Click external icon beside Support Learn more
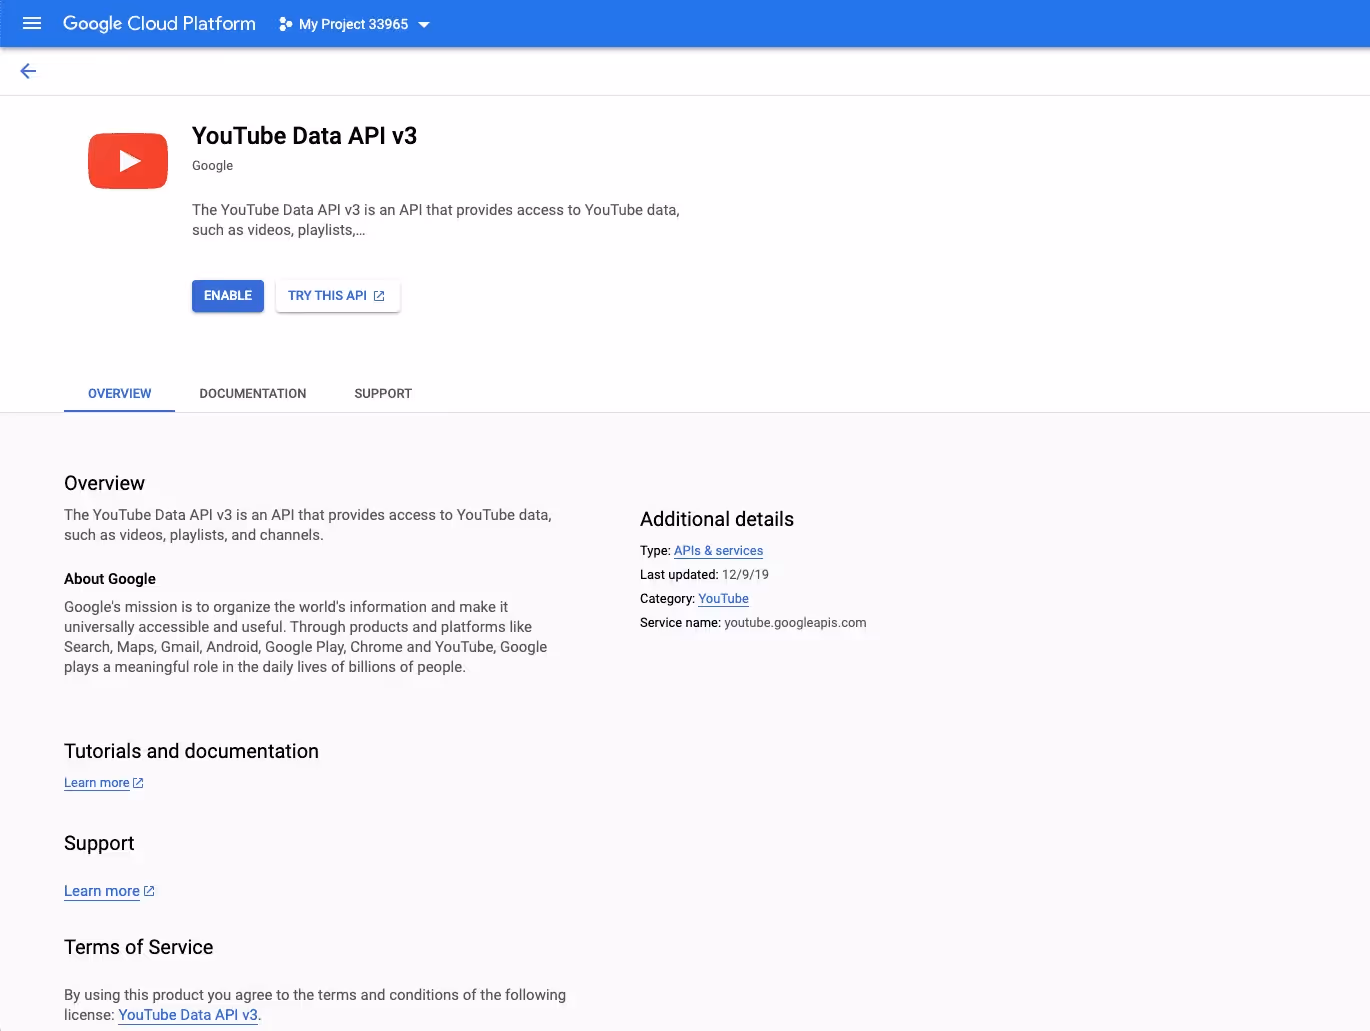This screenshot has width=1370, height=1031. (x=149, y=891)
